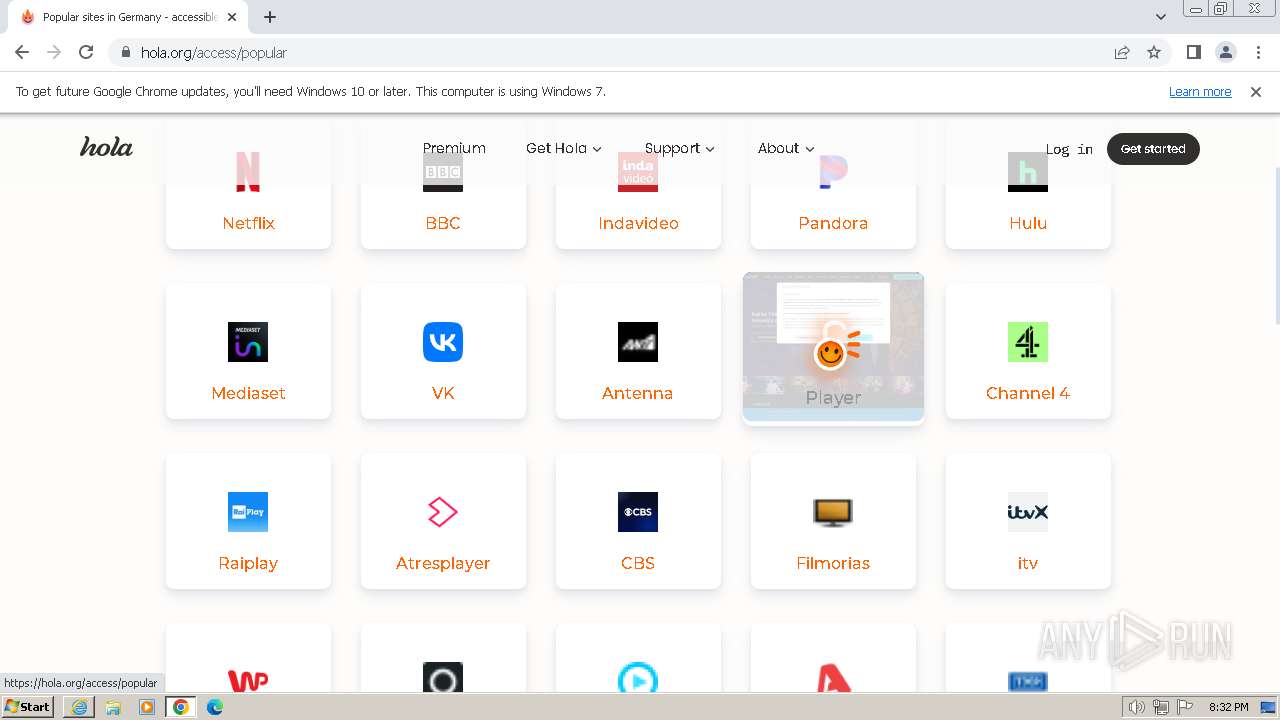Follow the Learn more link
This screenshot has width=1280, height=720.
coord(1200,91)
